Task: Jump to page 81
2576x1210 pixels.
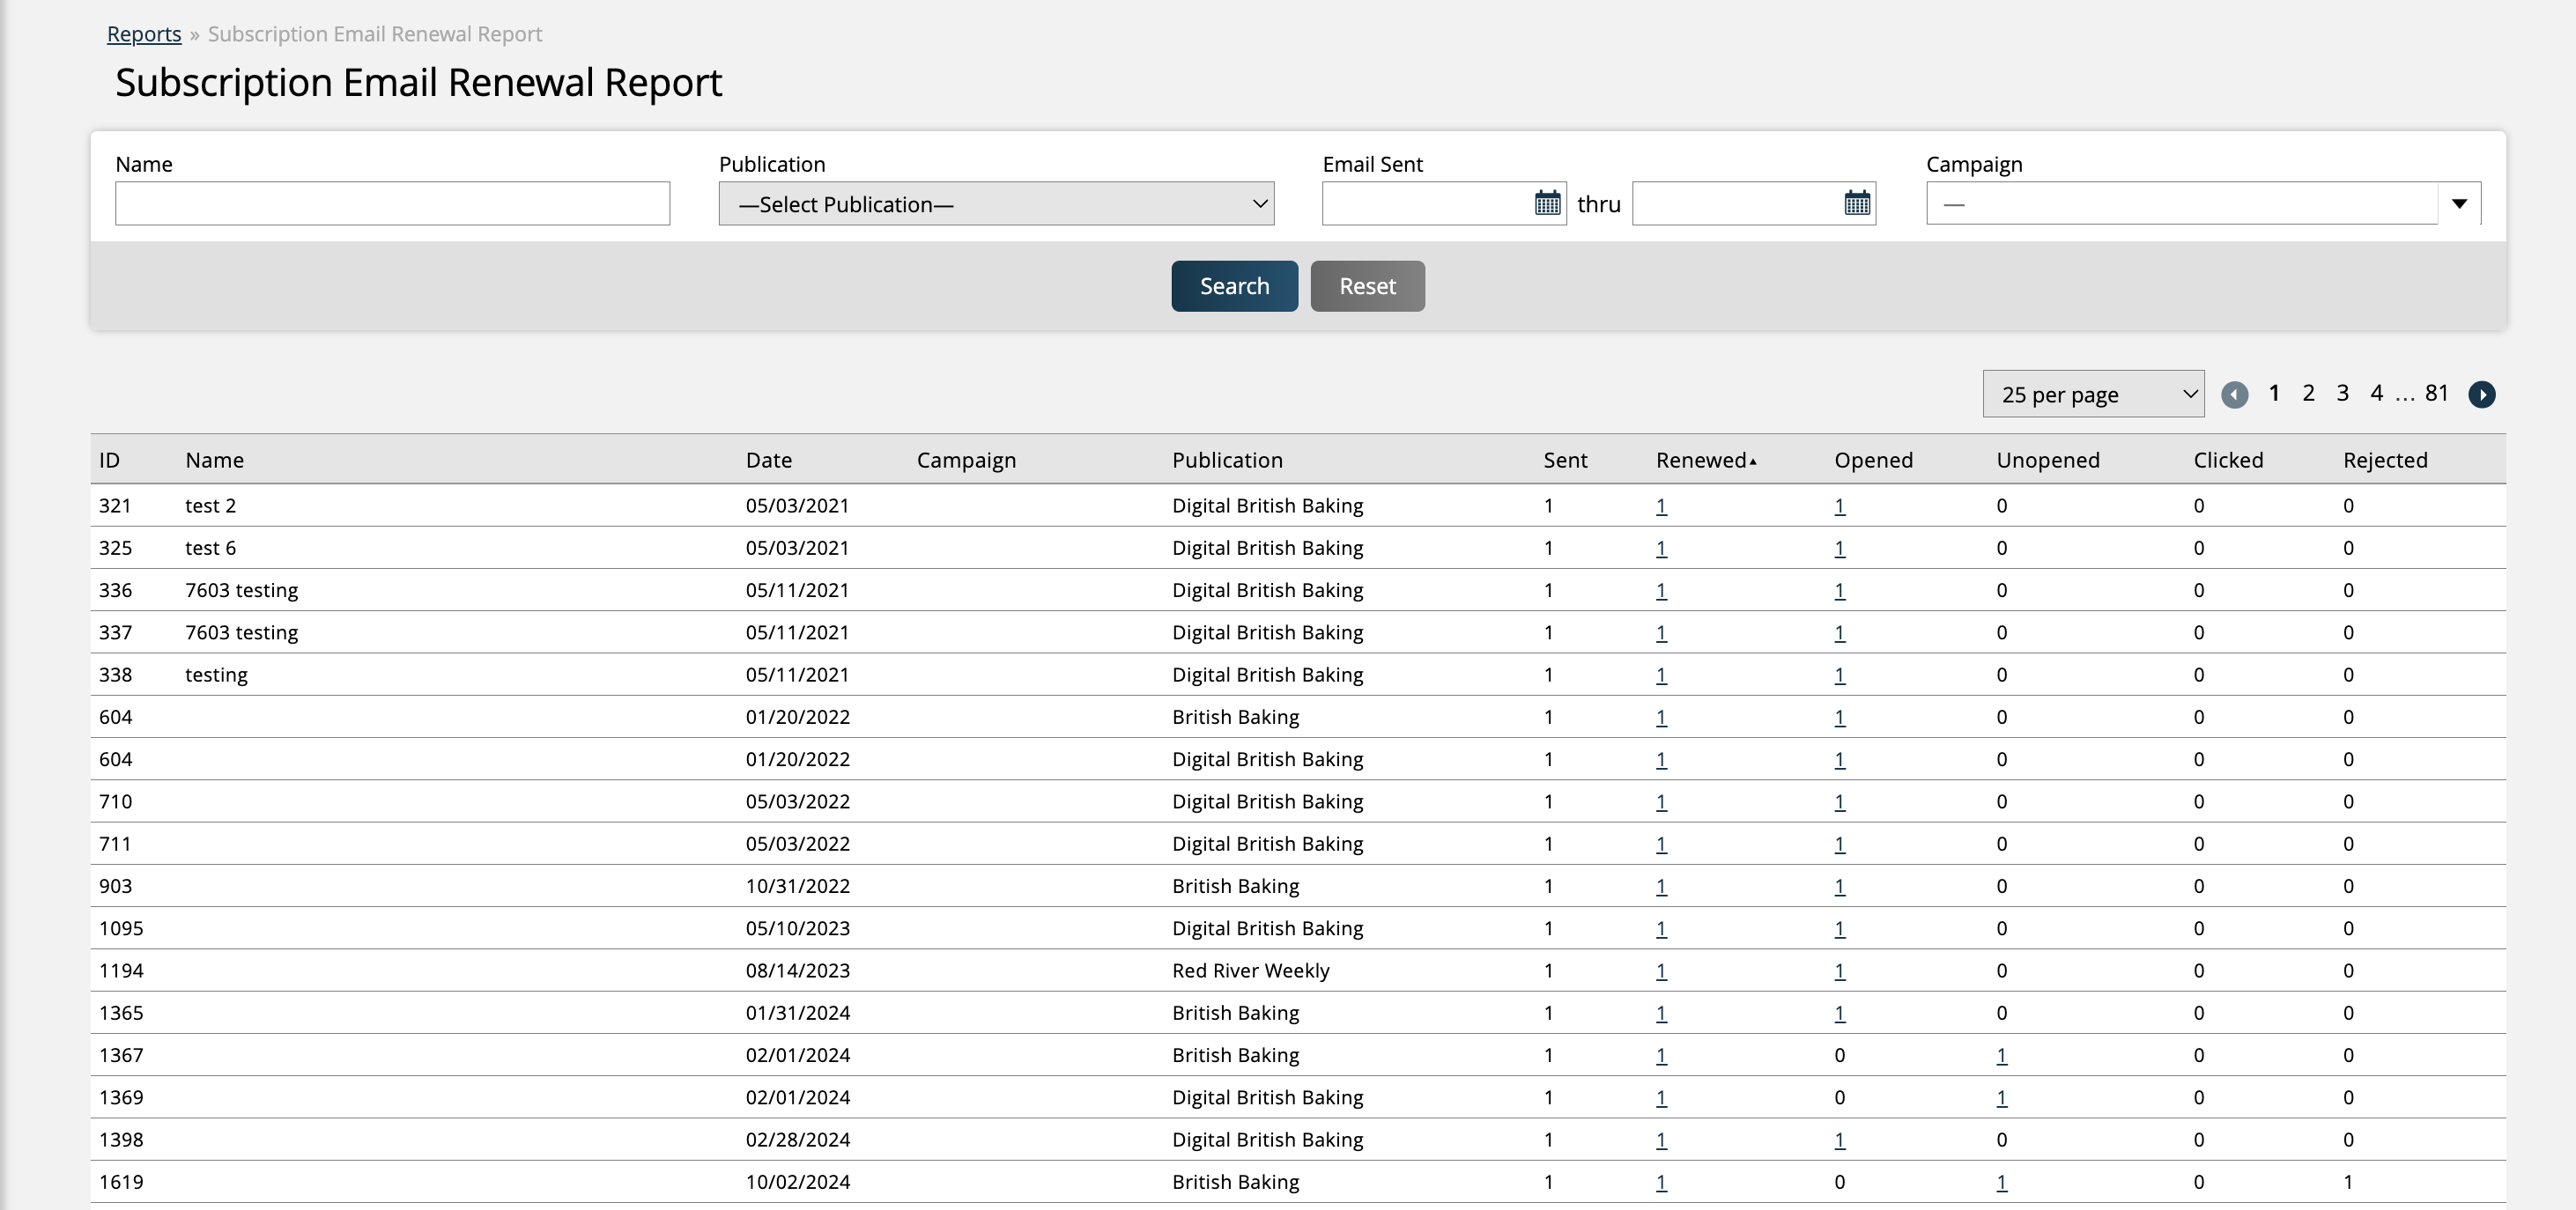Action: click(x=2436, y=393)
